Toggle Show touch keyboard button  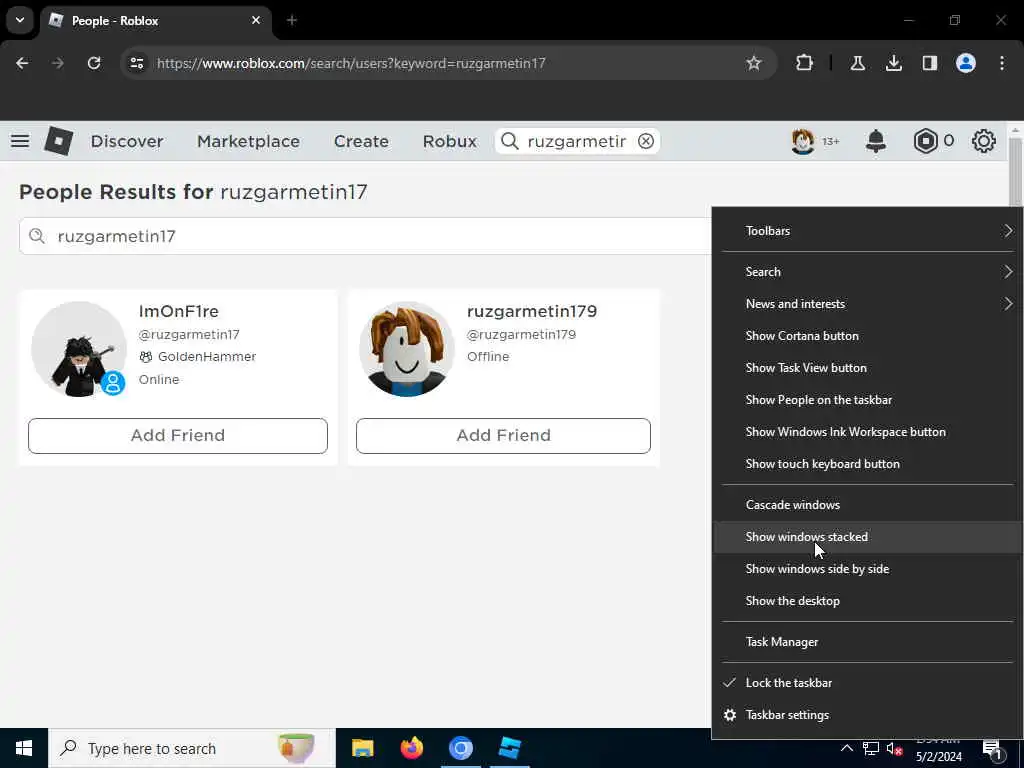(x=868, y=464)
